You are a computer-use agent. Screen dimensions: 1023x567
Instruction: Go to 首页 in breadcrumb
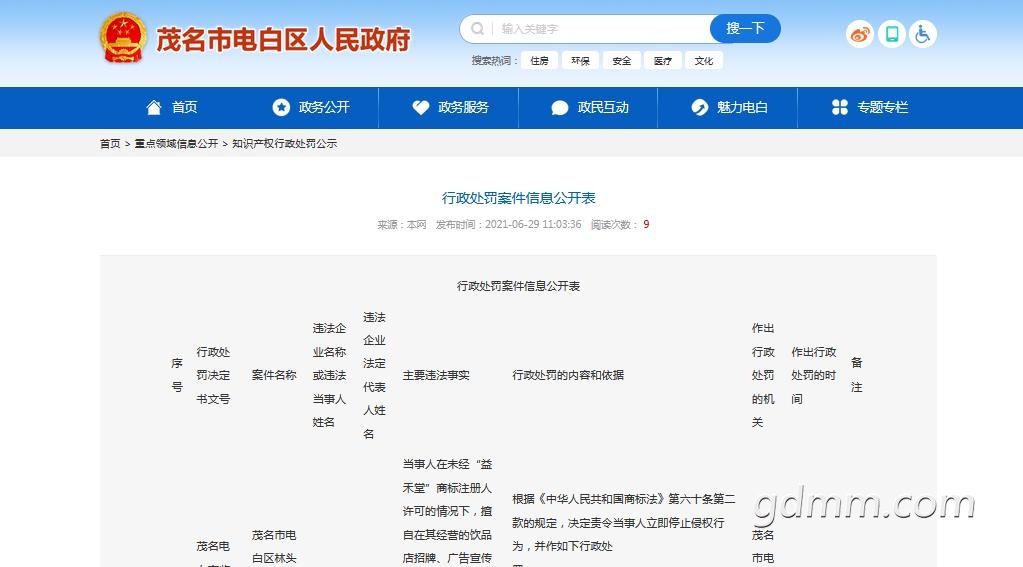(110, 144)
